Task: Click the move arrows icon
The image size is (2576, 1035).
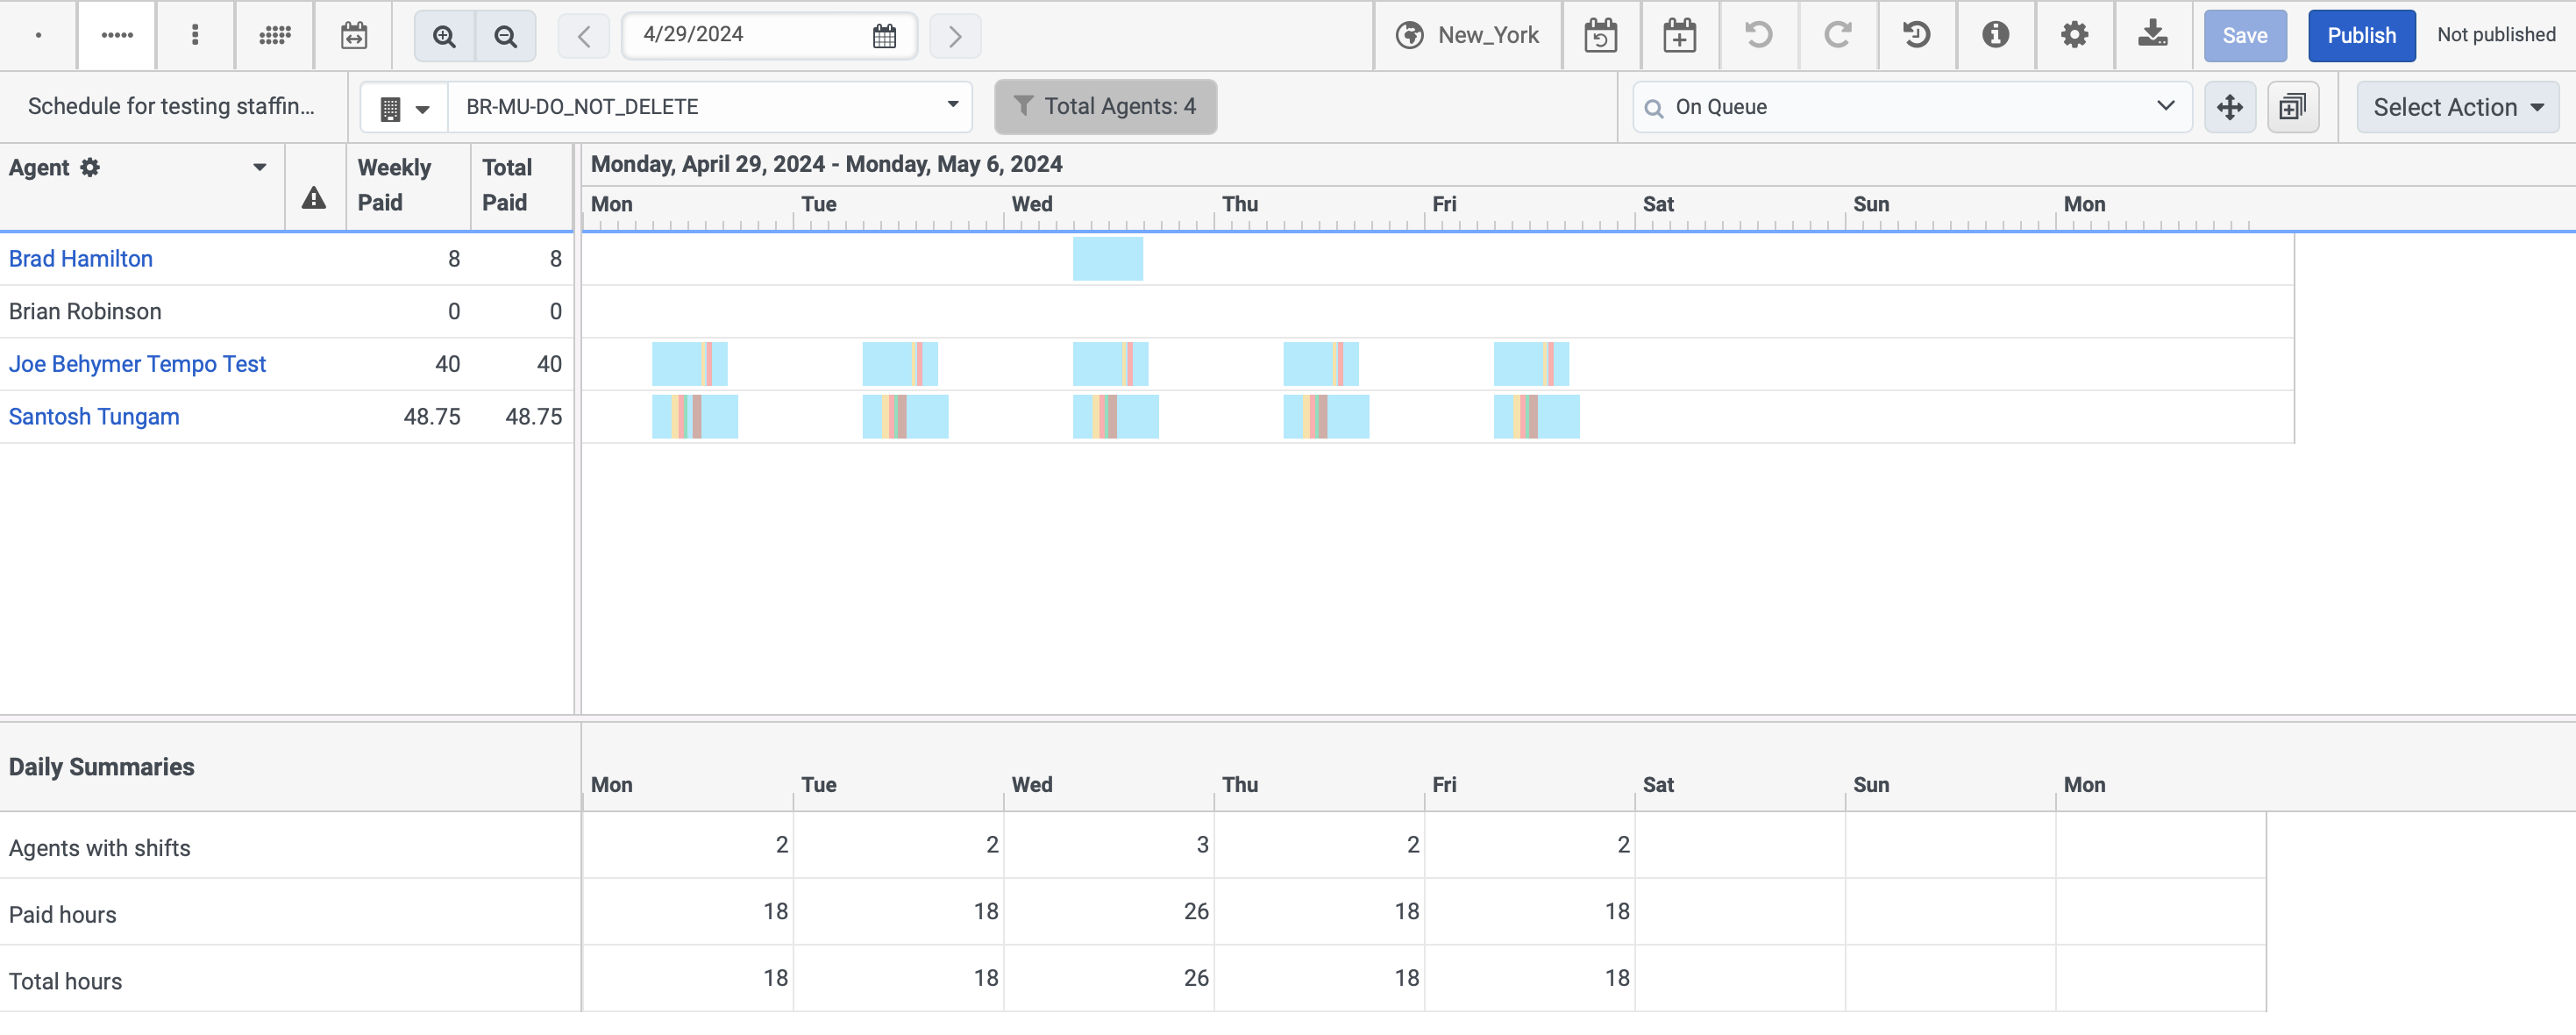Action: (2229, 107)
